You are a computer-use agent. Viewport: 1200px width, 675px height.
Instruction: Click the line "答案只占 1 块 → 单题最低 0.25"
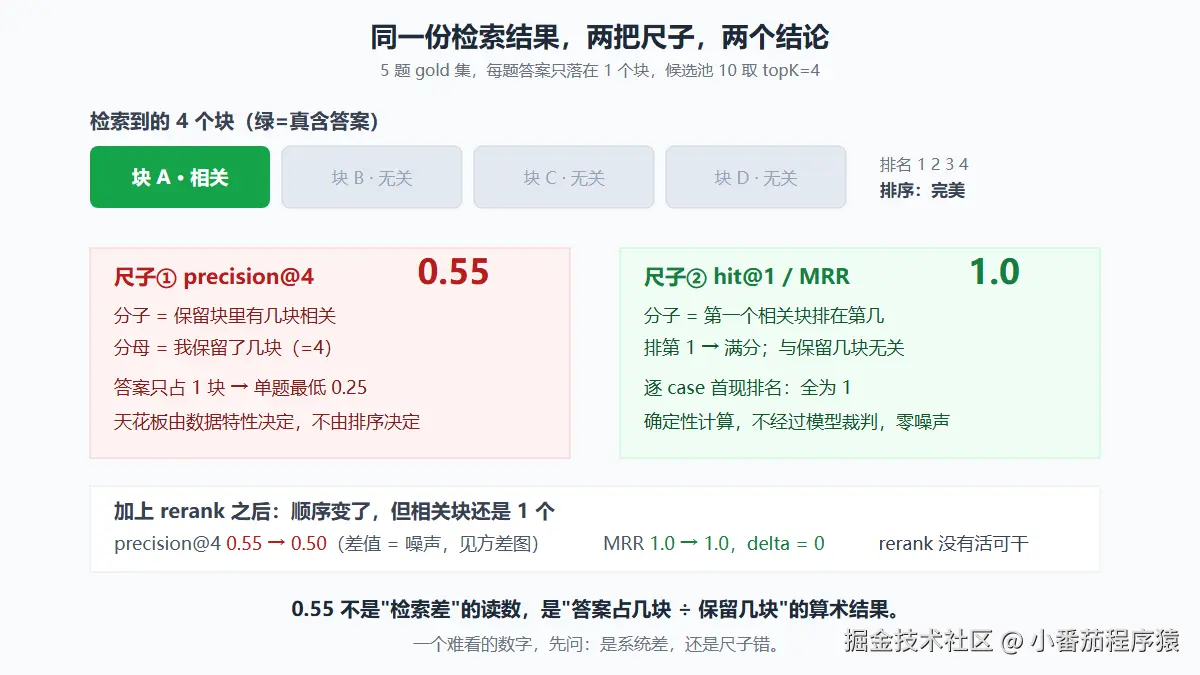[x=240, y=388]
